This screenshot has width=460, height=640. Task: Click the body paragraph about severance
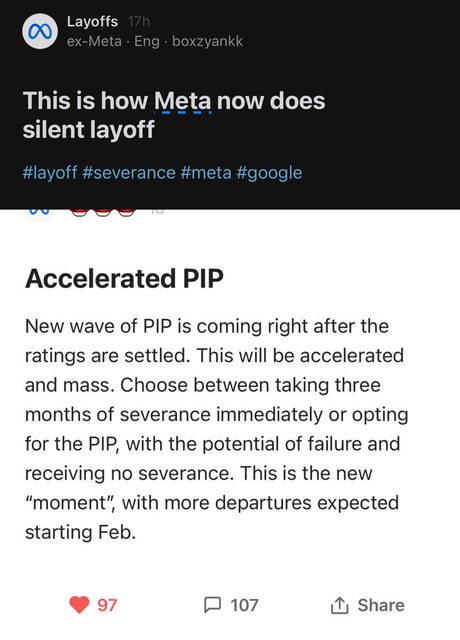[216, 429]
